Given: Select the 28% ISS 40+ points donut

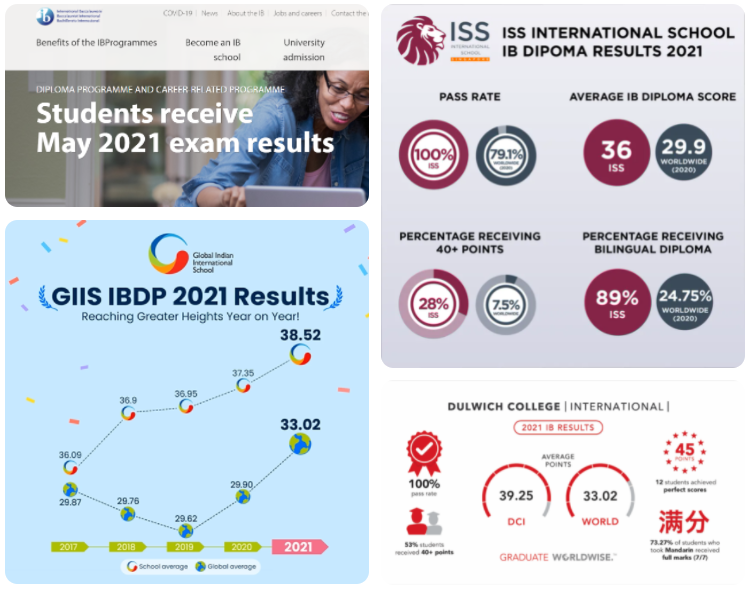Looking at the screenshot, I should point(433,304).
